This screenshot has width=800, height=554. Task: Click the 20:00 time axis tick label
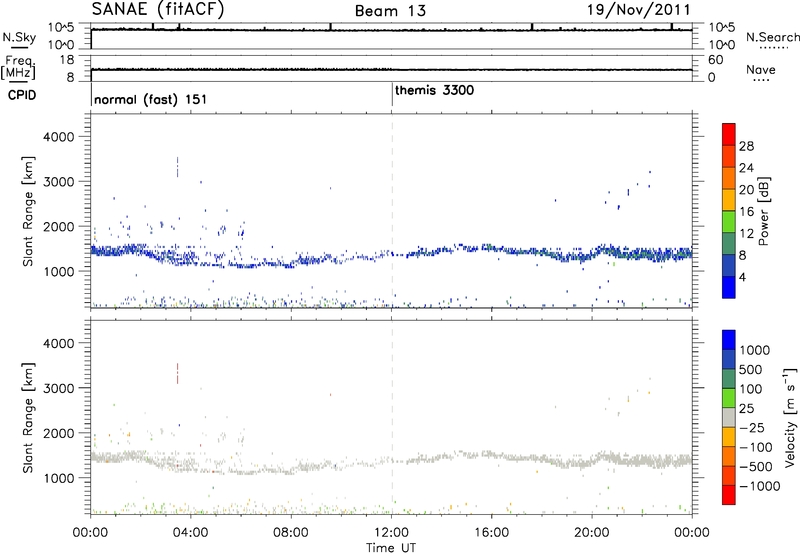pos(591,533)
